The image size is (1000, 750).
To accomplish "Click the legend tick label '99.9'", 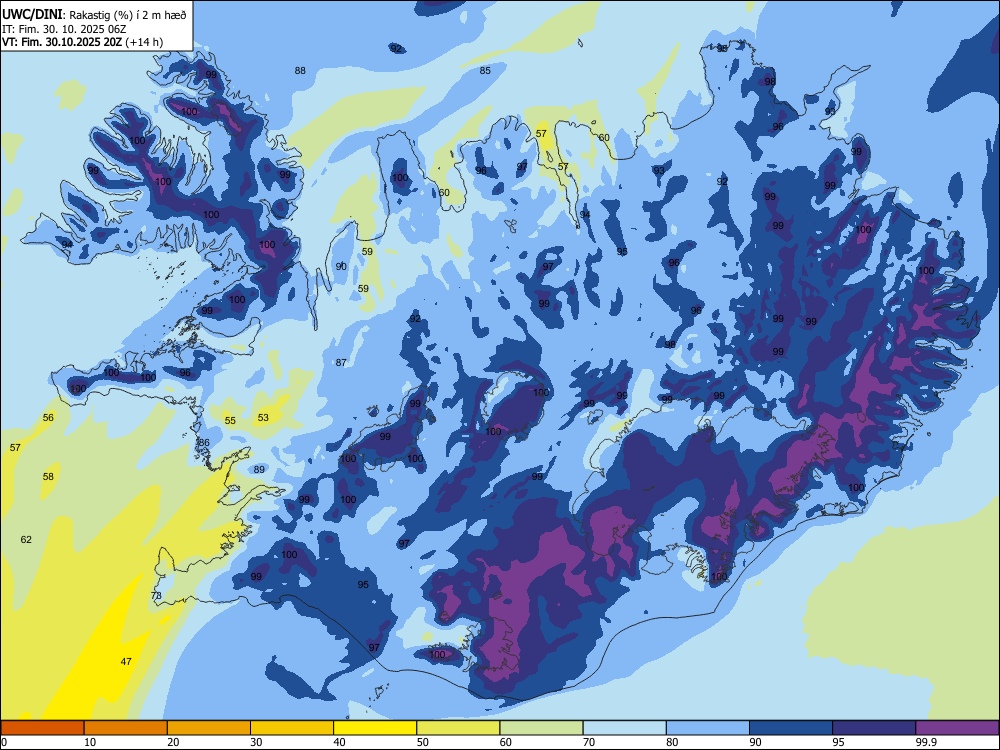I will tap(926, 742).
